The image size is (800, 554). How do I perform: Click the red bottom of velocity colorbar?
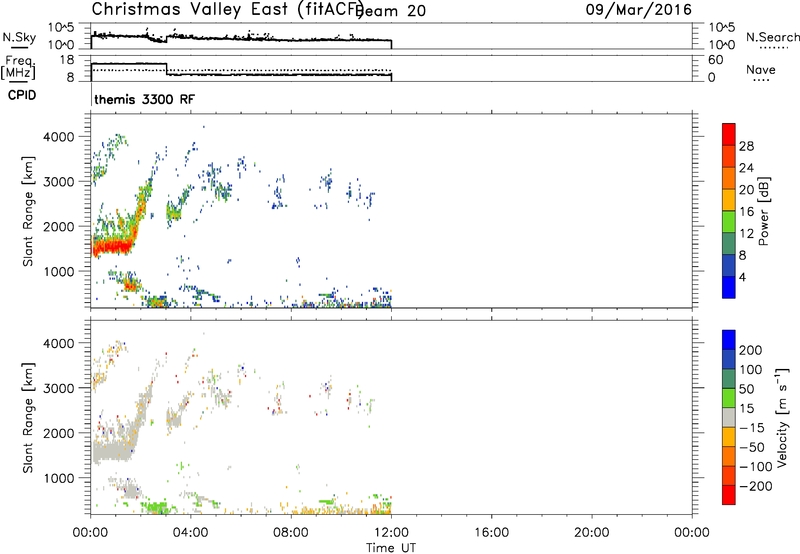point(729,495)
